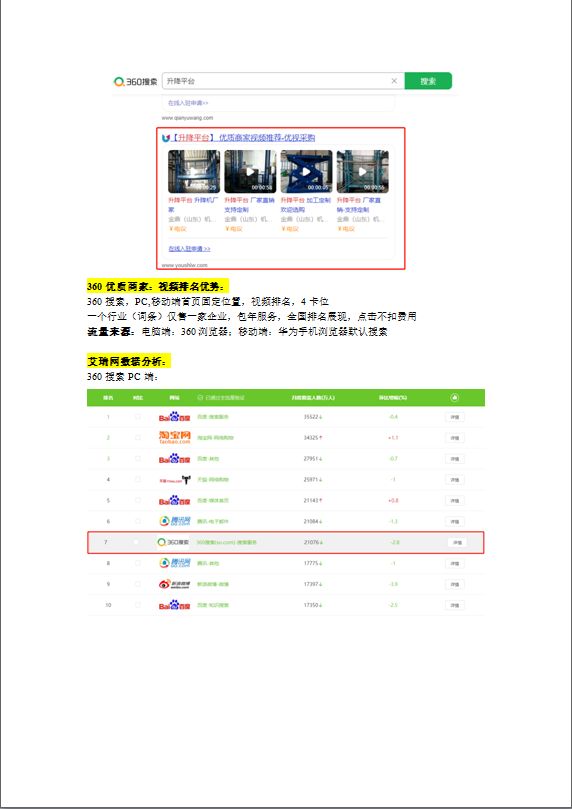Click the green 搜索 button
The image size is (572, 809).
(428, 81)
